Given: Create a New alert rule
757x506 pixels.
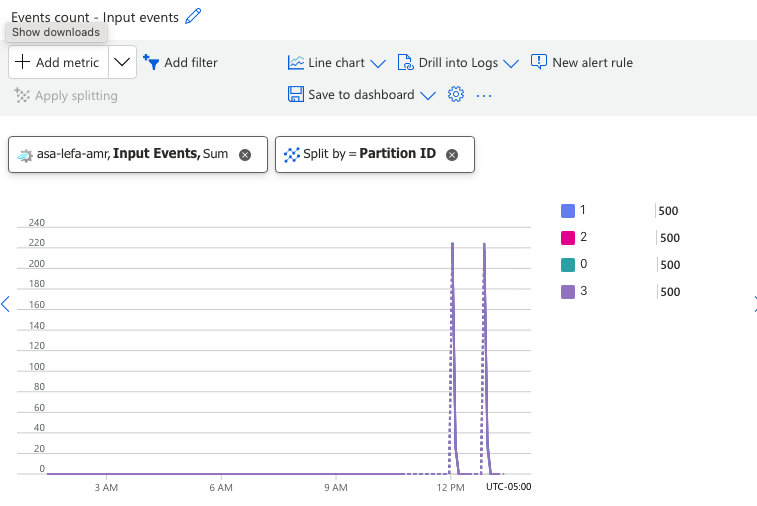Looking at the screenshot, I should [582, 62].
